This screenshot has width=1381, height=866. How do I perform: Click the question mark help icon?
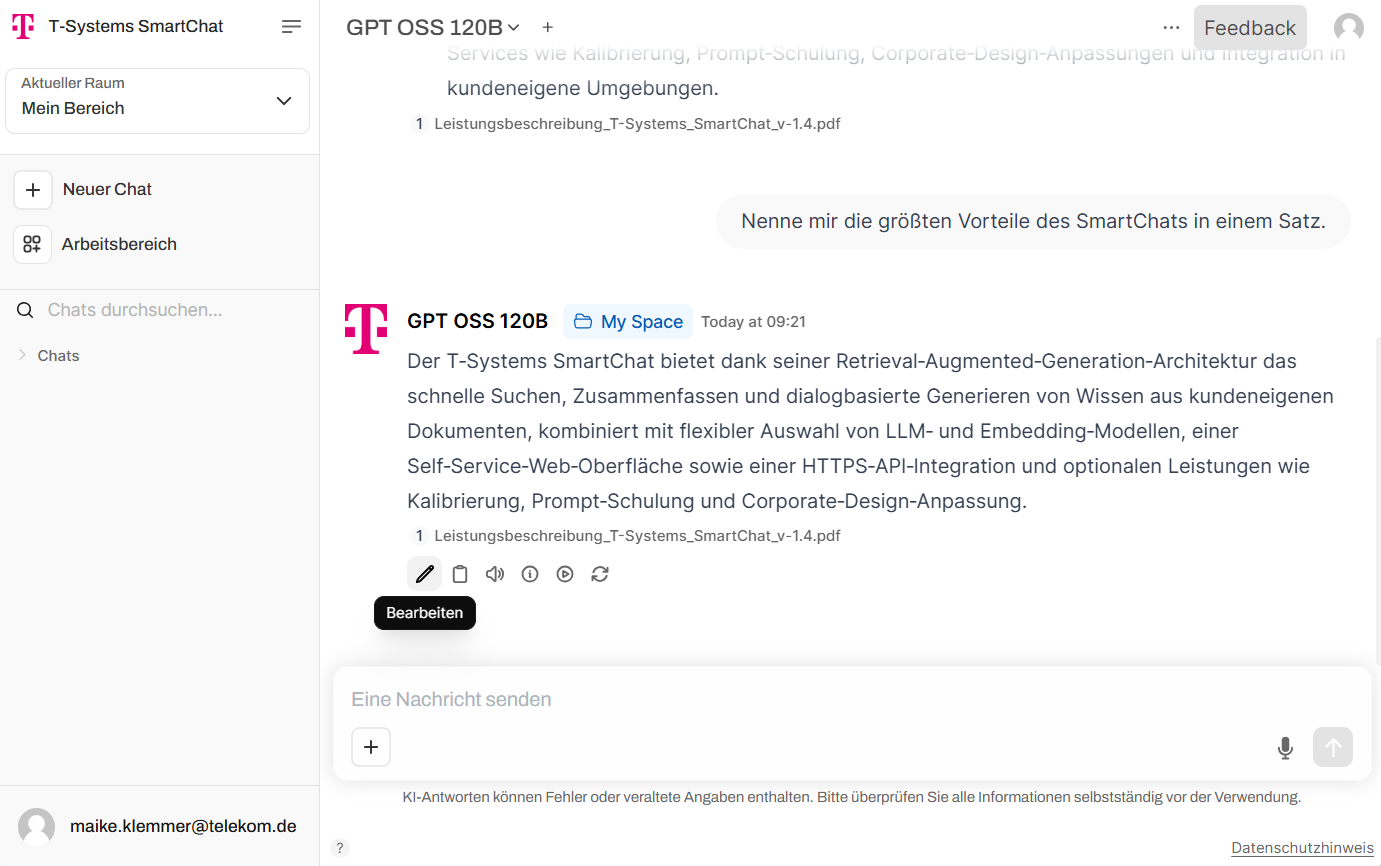click(x=340, y=848)
